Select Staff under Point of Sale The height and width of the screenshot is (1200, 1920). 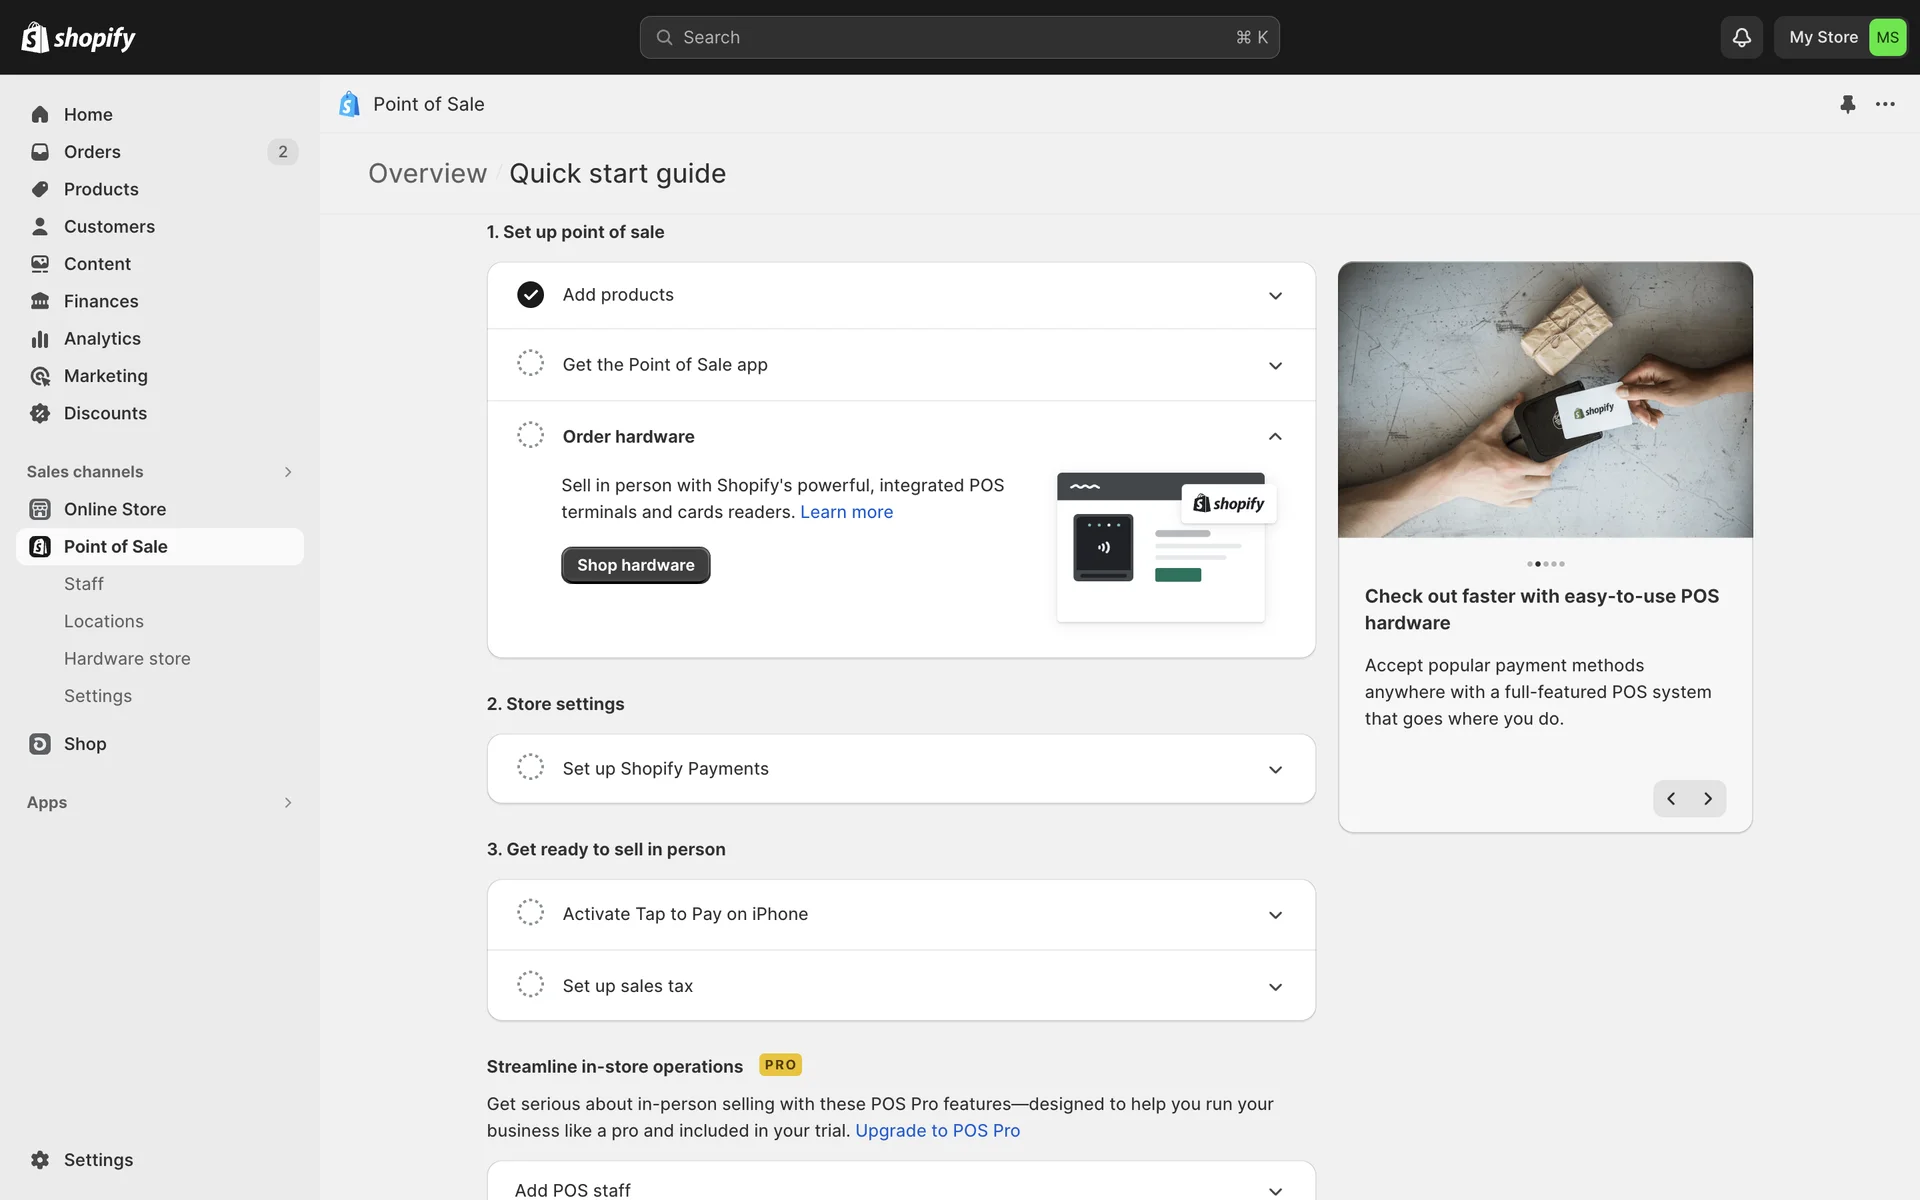[84, 584]
